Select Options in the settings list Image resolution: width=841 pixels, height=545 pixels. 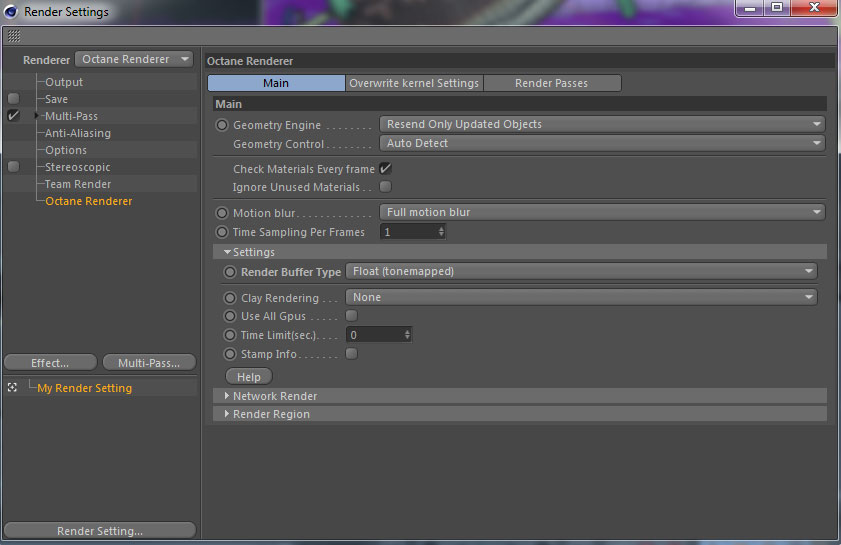65,150
